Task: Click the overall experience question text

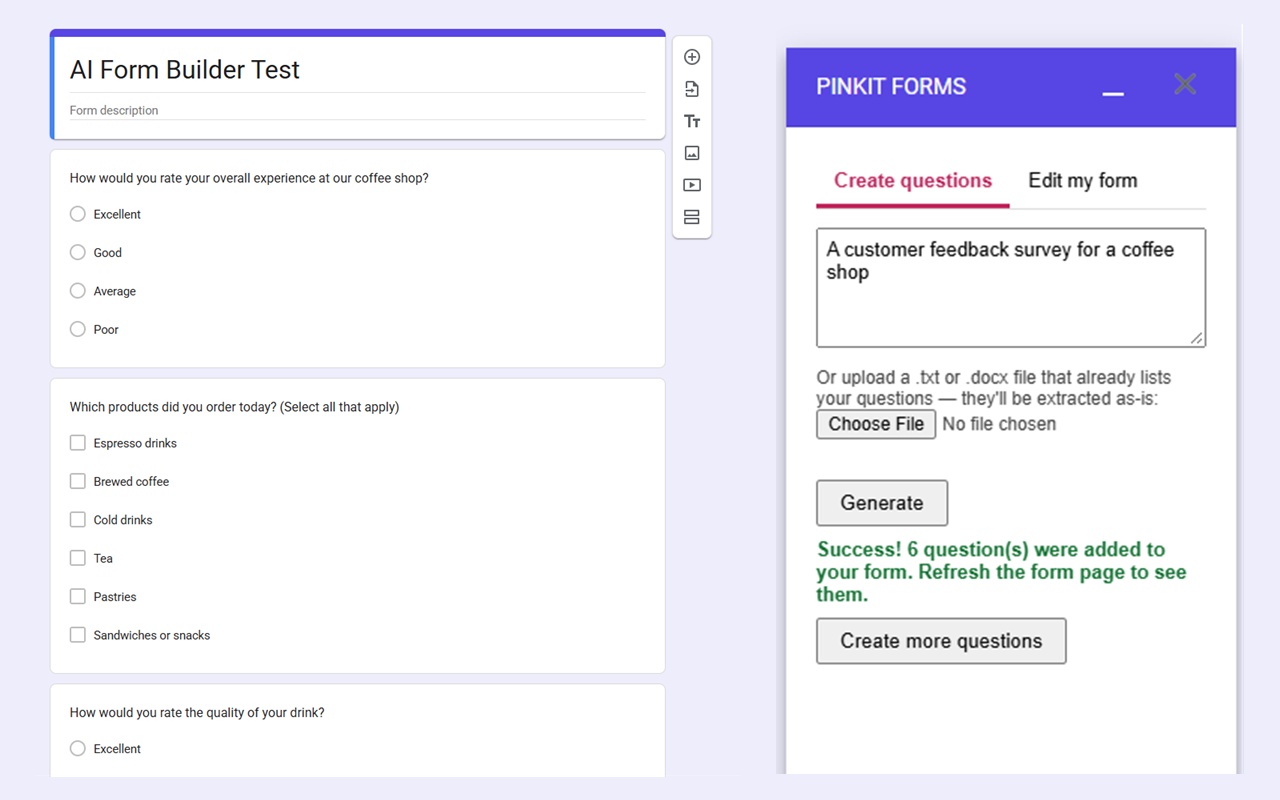Action: 249,178
